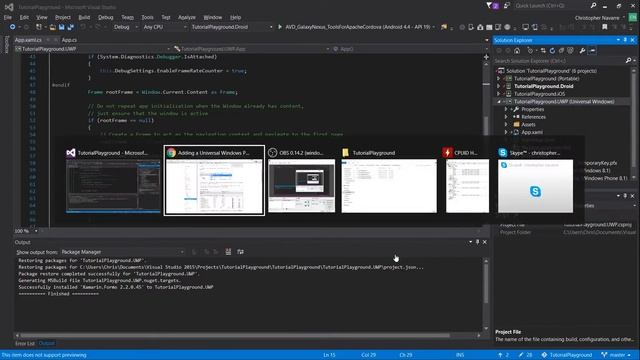
Task: Switch to the CPUID window thumbnail
Action: pos(467,180)
